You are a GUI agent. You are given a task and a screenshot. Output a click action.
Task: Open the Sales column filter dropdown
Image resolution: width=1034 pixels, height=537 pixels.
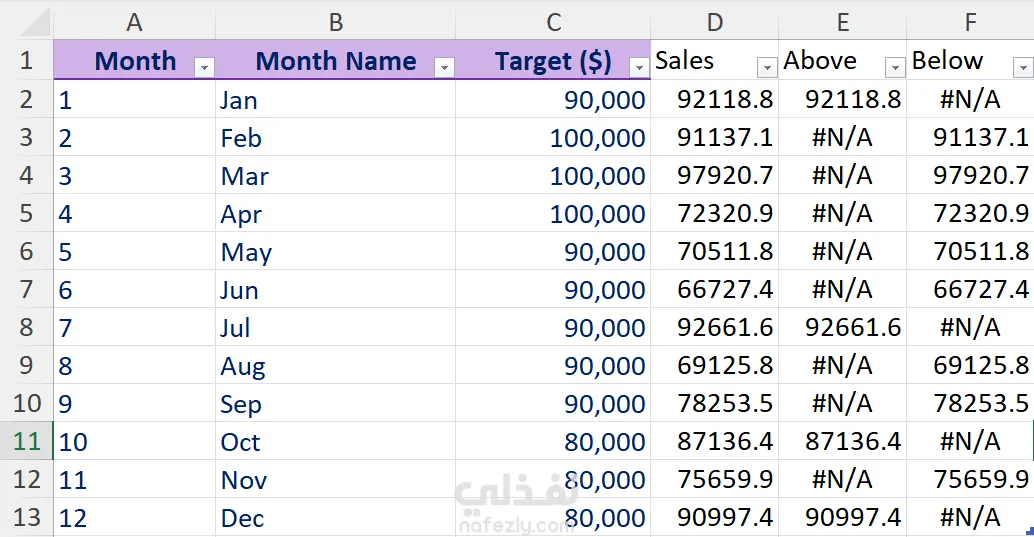[767, 67]
